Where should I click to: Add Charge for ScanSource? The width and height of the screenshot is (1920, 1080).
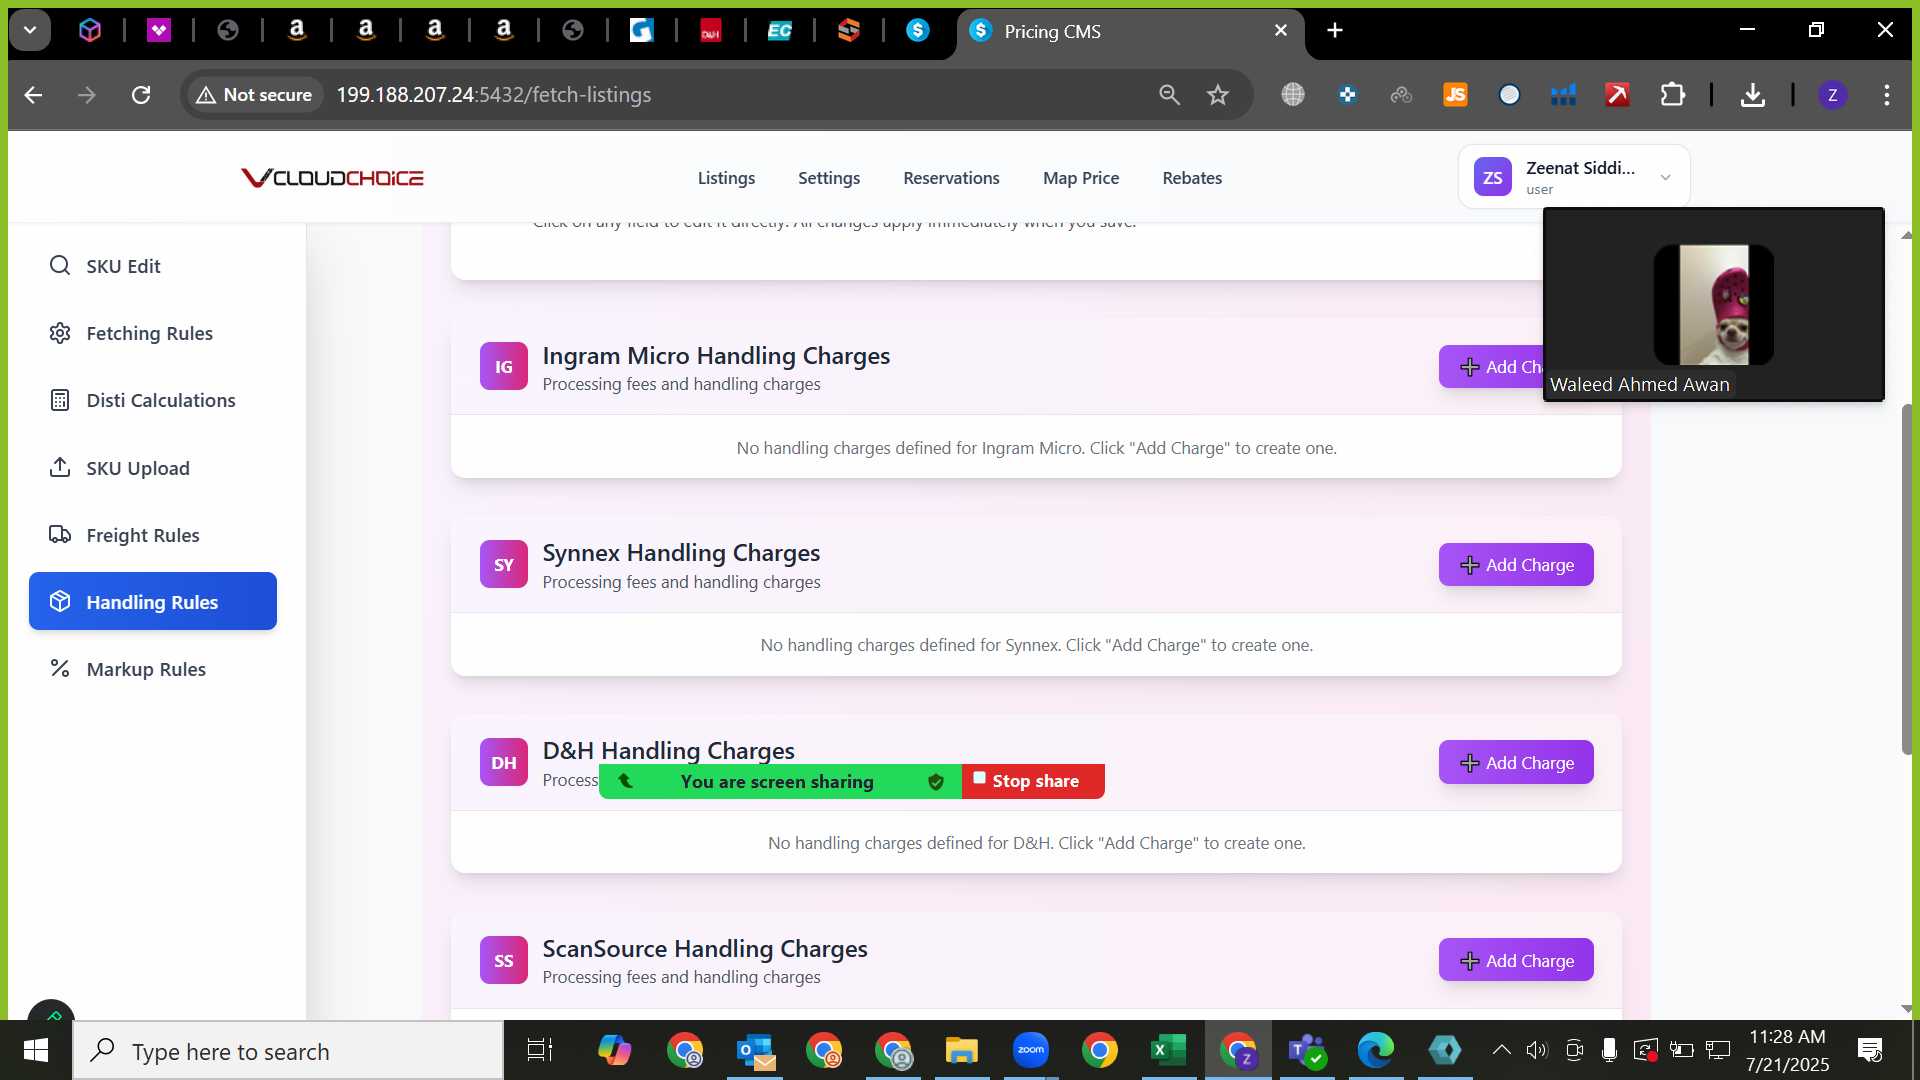tap(1516, 960)
